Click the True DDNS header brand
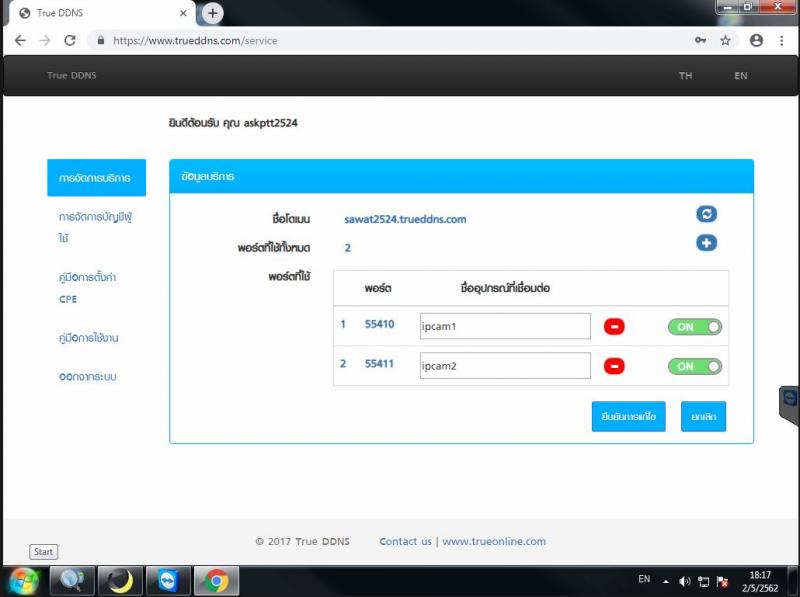 point(72,76)
